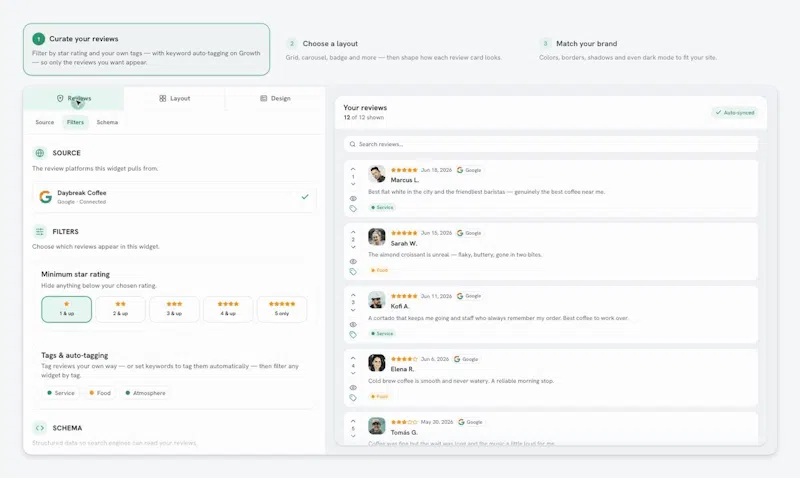The width and height of the screenshot is (800, 478).
Task: Click Kofi A. avatar
Action: pyautogui.click(x=377, y=300)
